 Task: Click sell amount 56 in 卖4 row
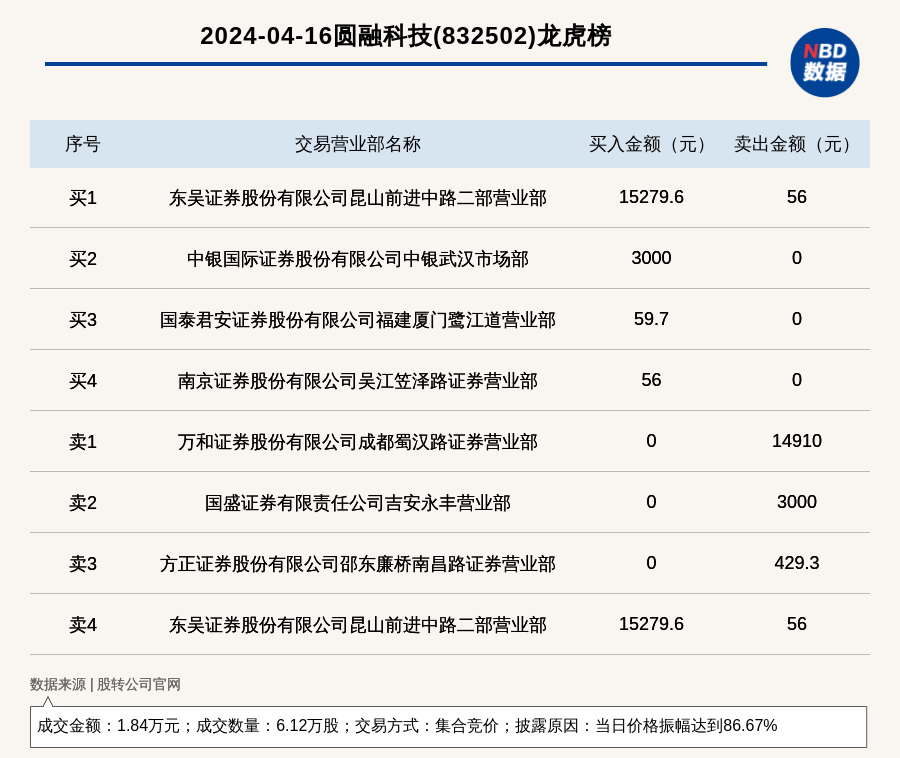[797, 624]
